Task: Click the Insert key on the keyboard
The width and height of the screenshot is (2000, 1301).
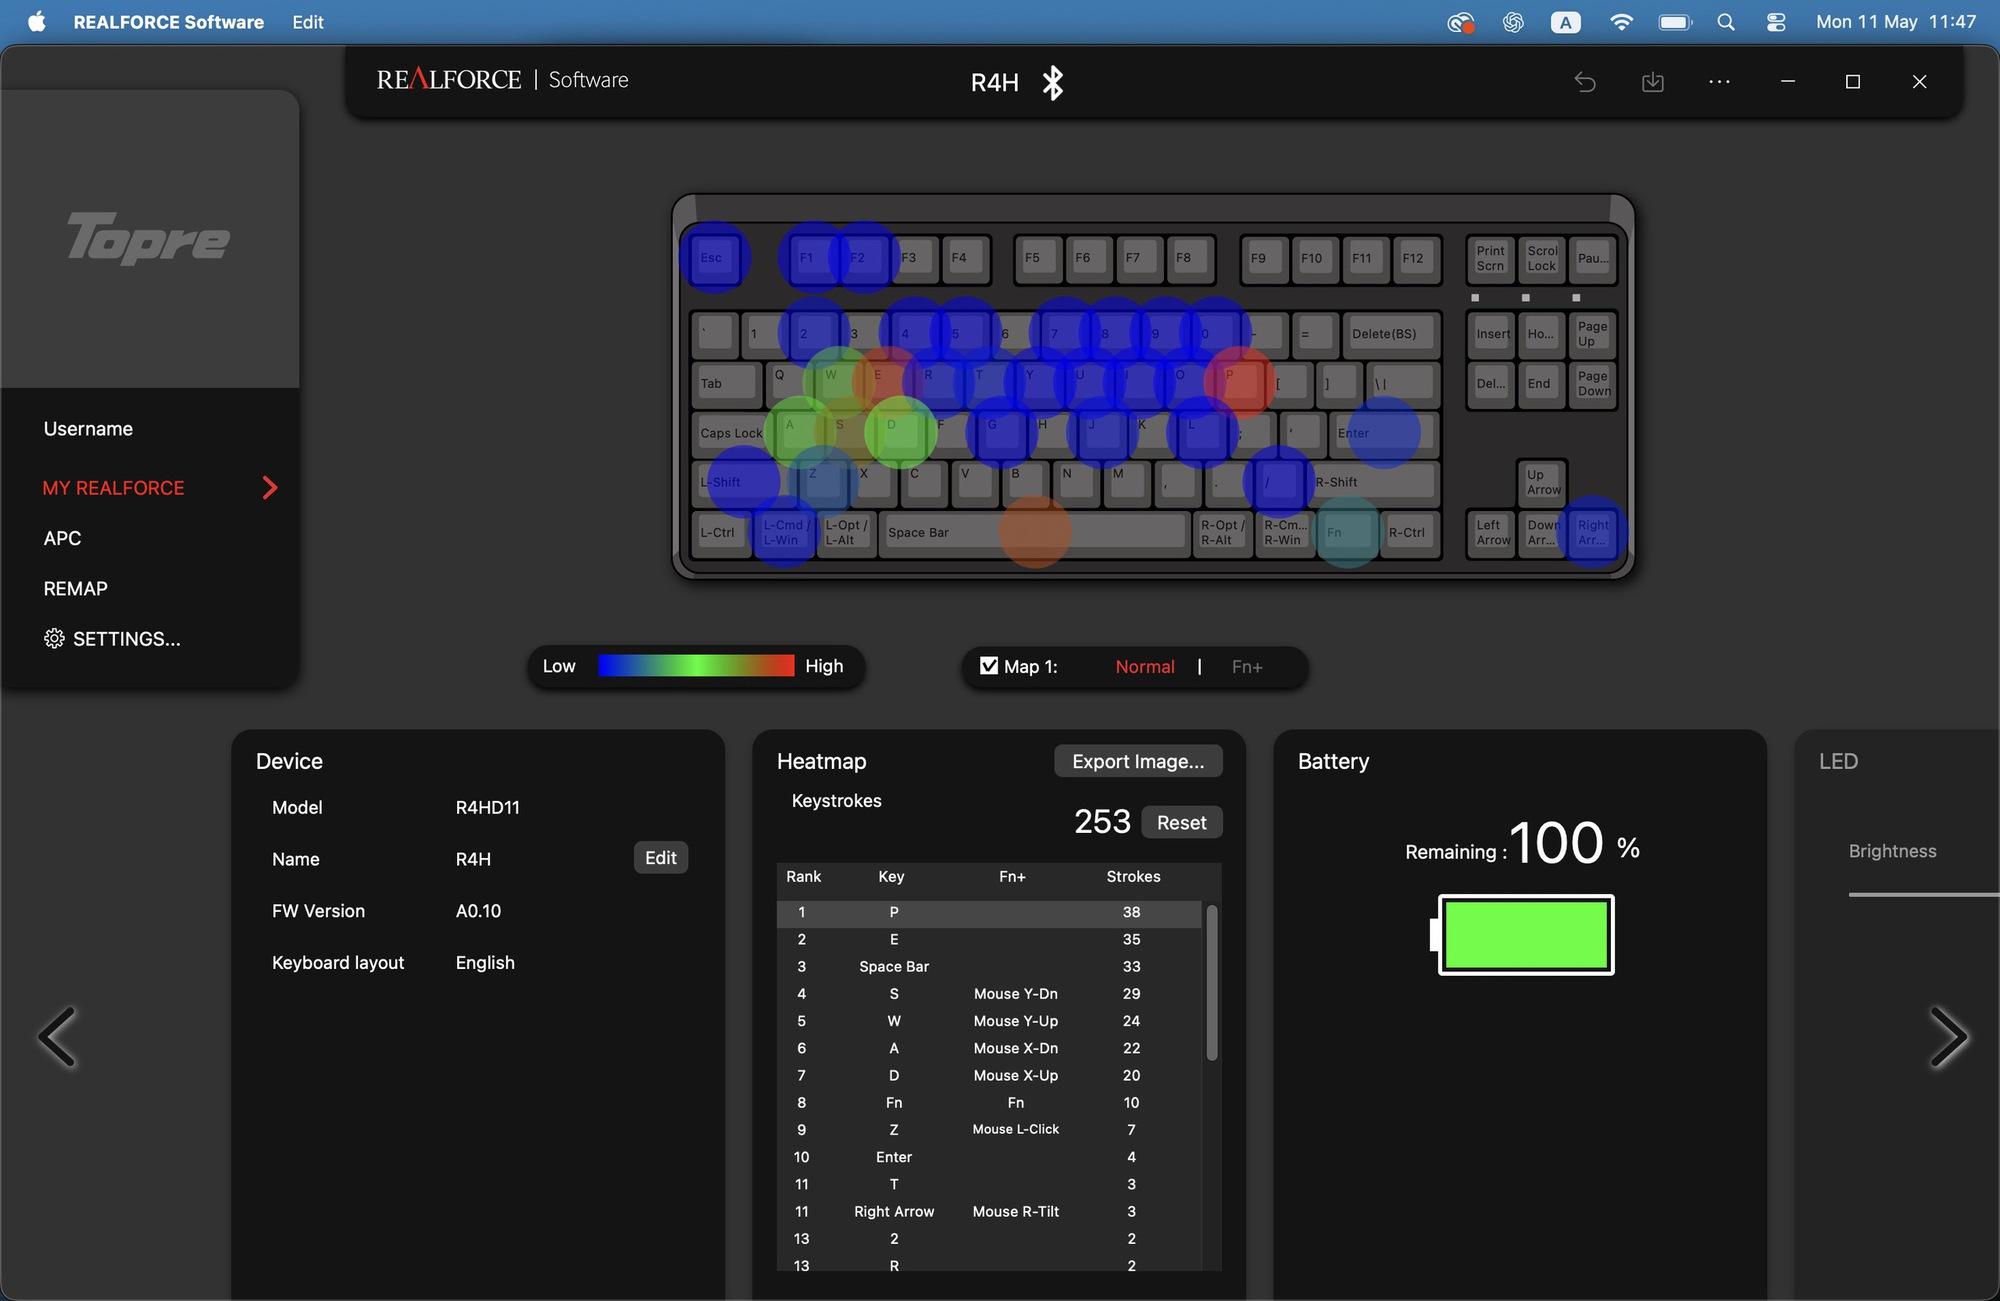Action: tap(1492, 334)
